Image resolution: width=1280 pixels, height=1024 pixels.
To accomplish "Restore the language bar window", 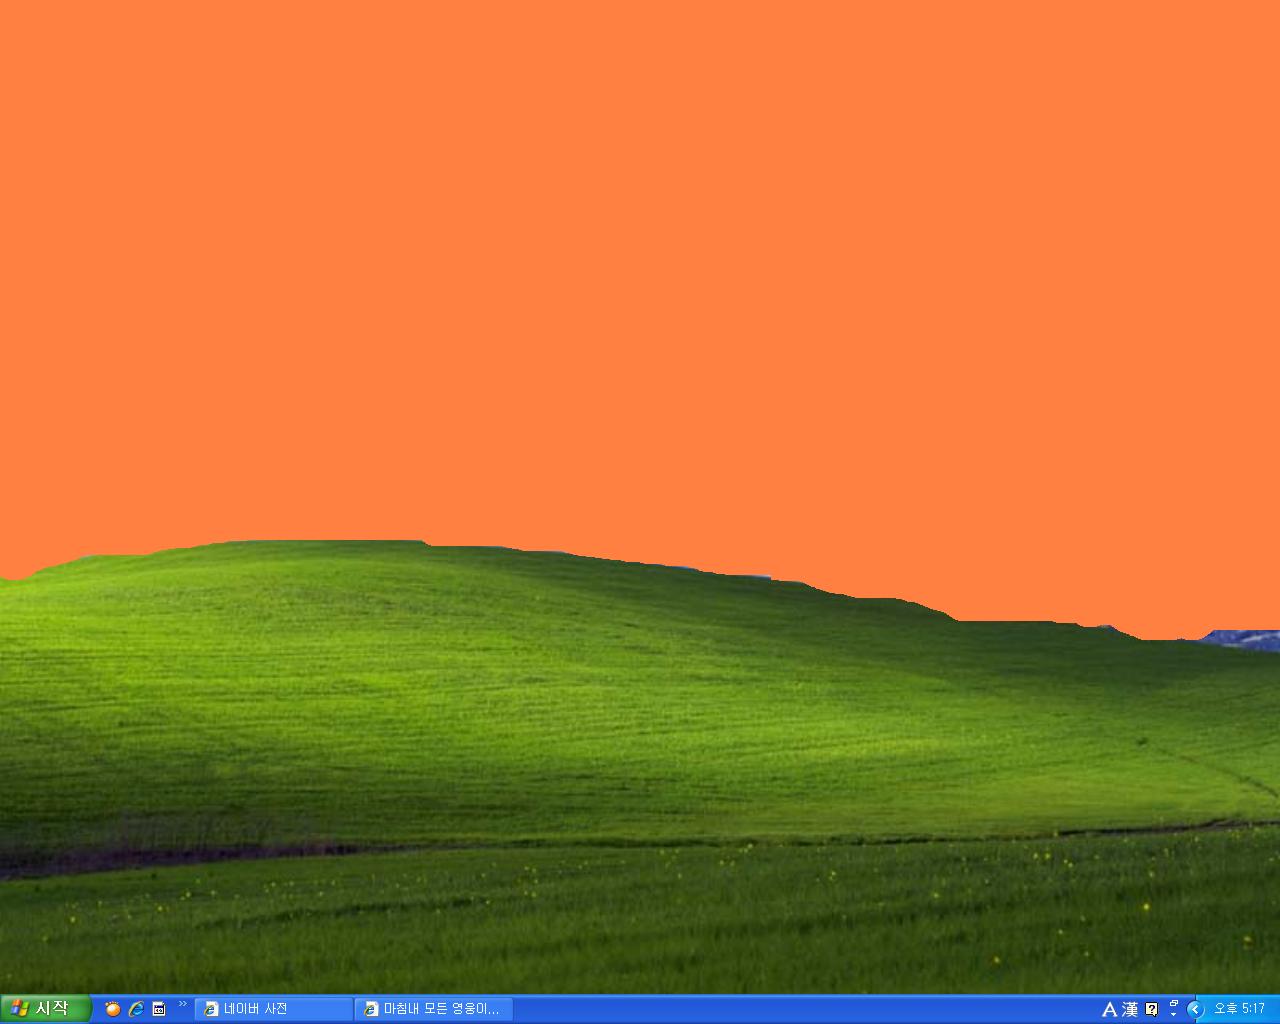I will pyautogui.click(x=1174, y=1002).
